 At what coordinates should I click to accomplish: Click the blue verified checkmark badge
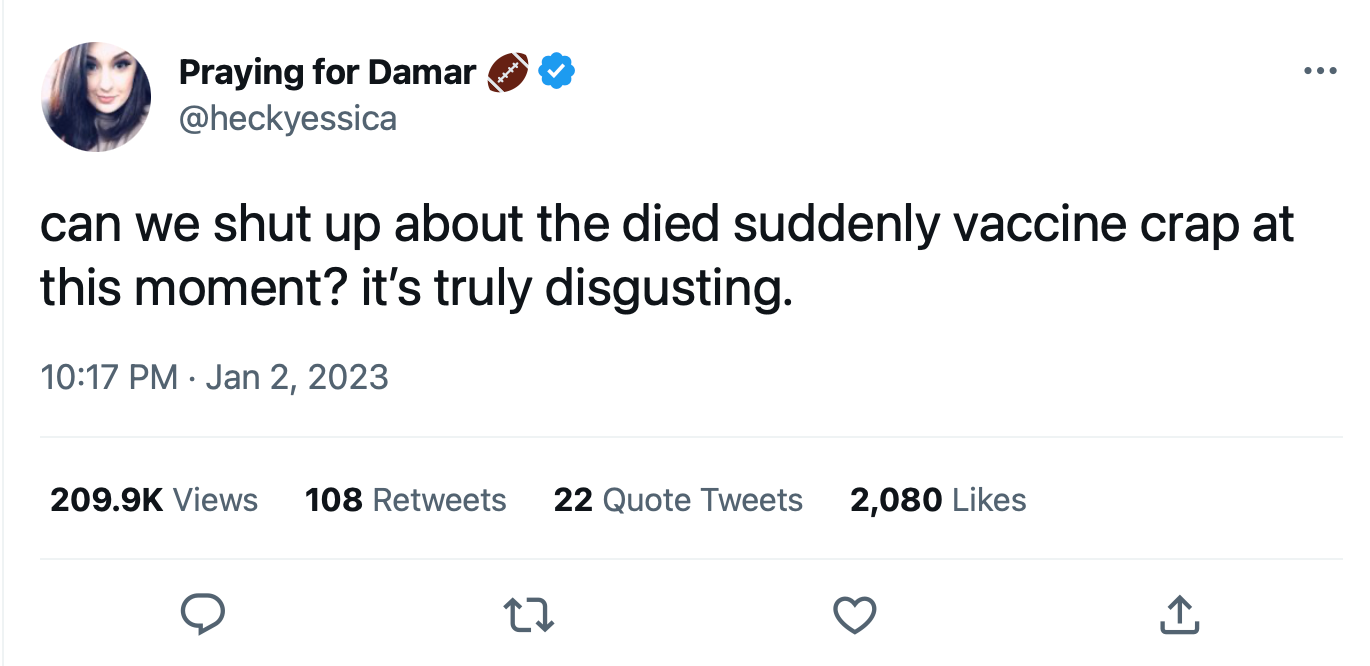pyautogui.click(x=557, y=72)
